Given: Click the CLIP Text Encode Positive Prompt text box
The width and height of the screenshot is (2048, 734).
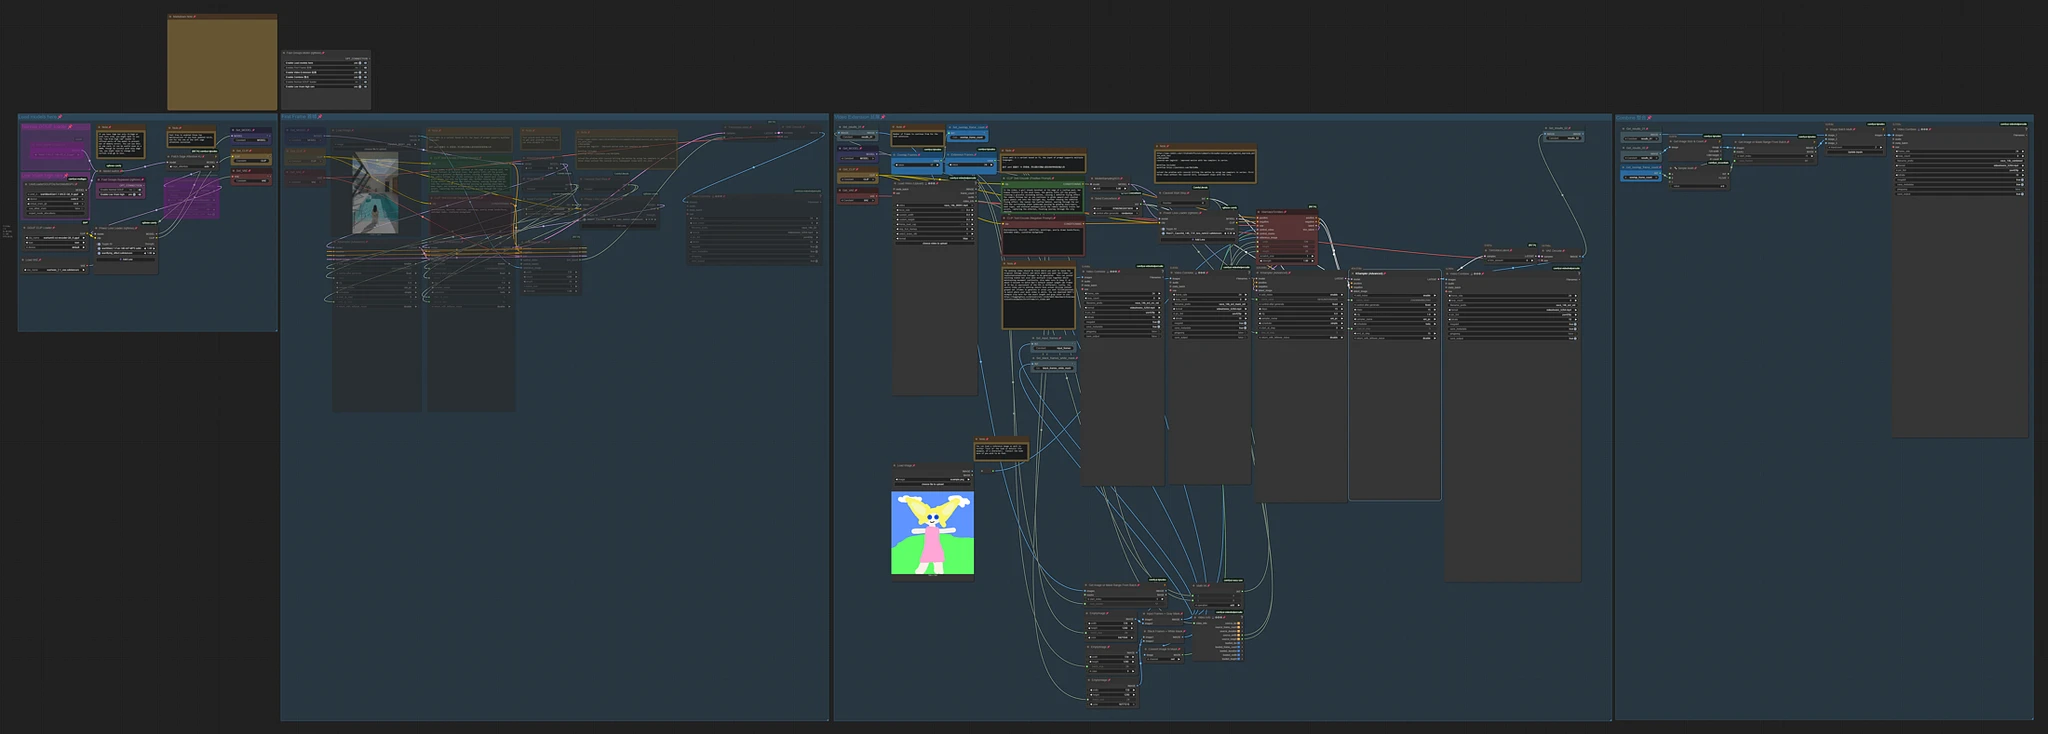Looking at the screenshot, I should [x=1042, y=198].
